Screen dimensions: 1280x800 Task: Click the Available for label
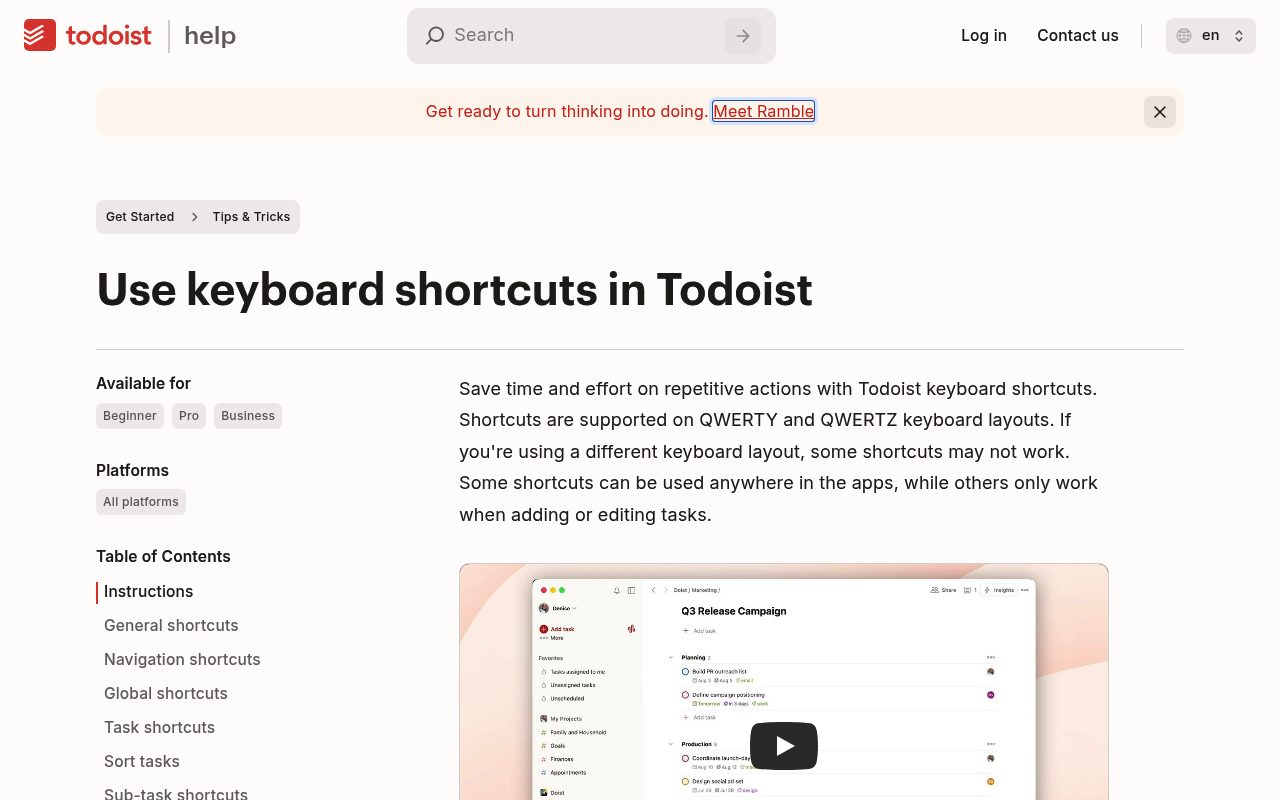click(x=143, y=383)
